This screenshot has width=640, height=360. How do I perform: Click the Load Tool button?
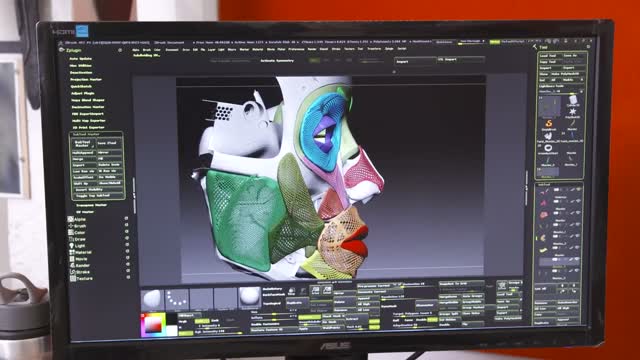(x=548, y=56)
